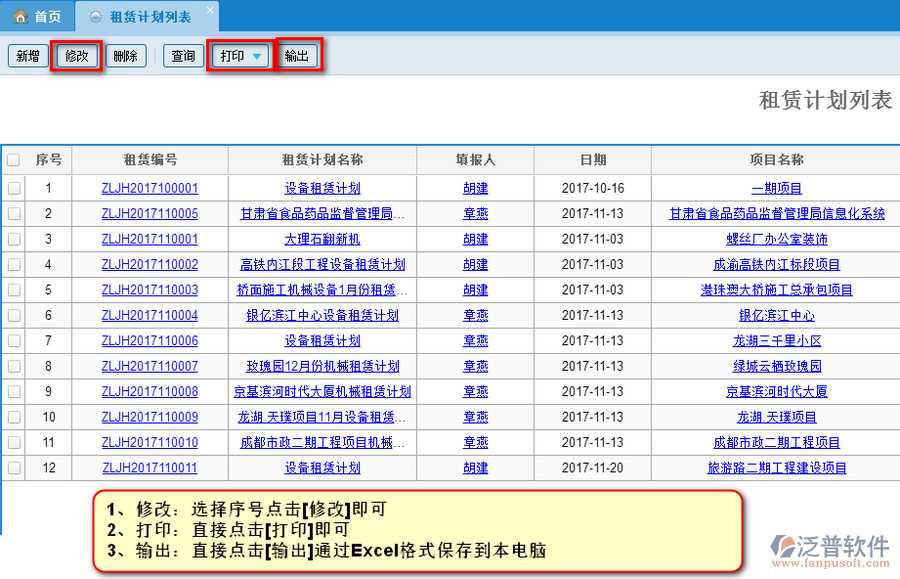This screenshot has width=900, height=579.
Task: Tick the checkbox for row 5
Action: pos(14,290)
